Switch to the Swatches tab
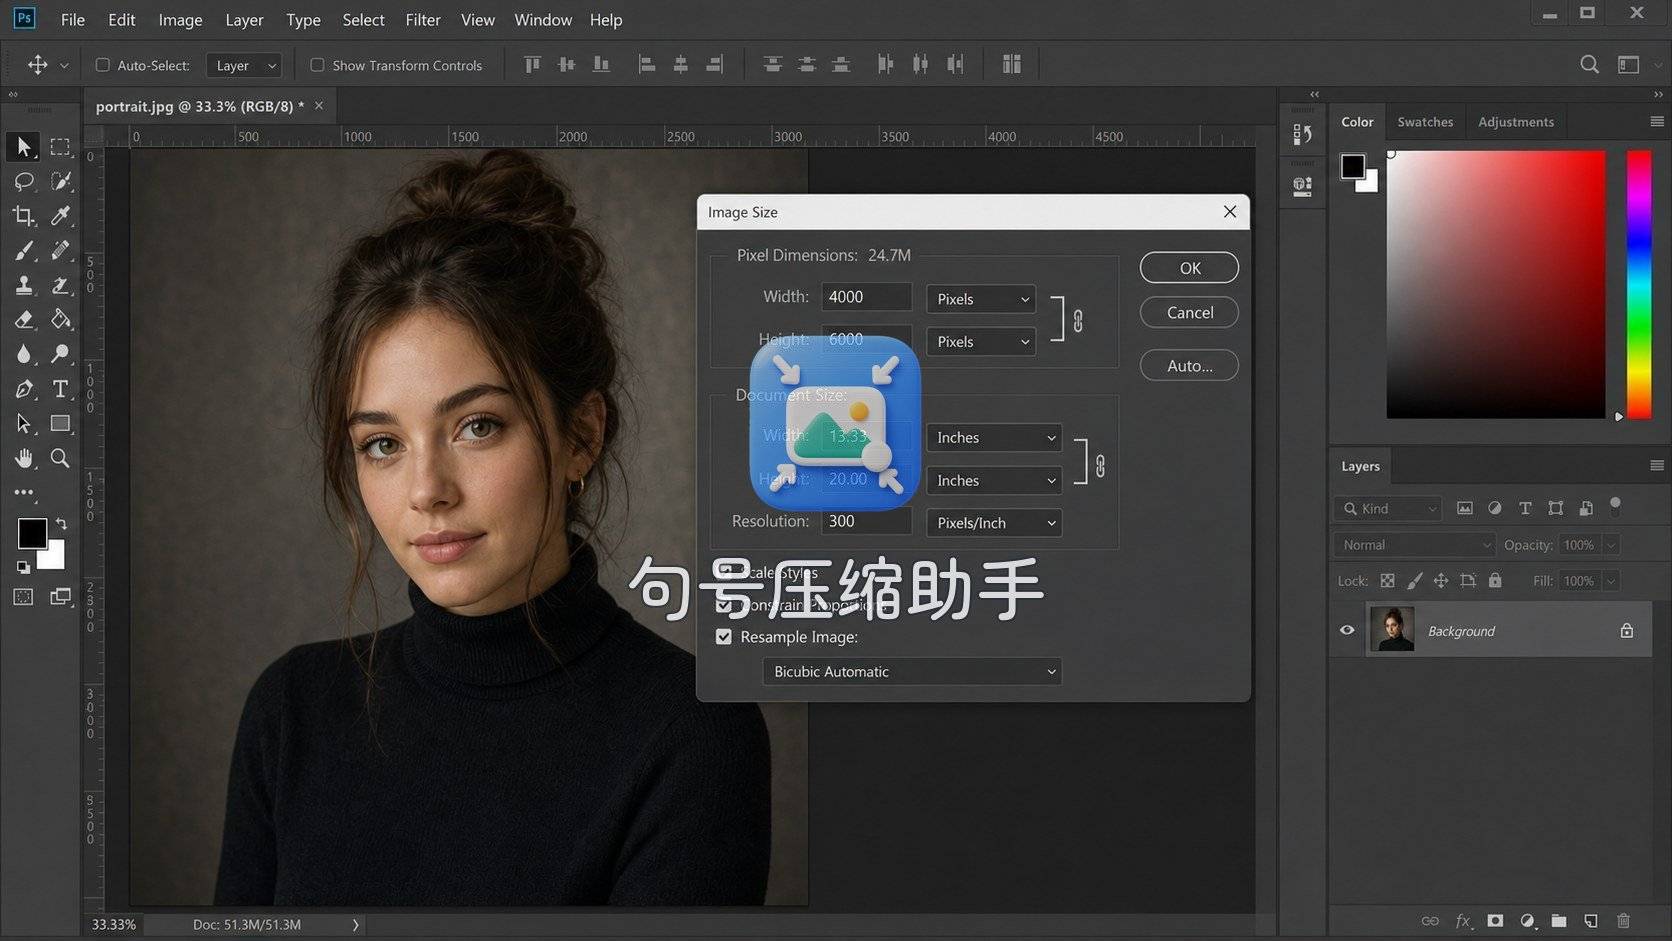 (1425, 122)
